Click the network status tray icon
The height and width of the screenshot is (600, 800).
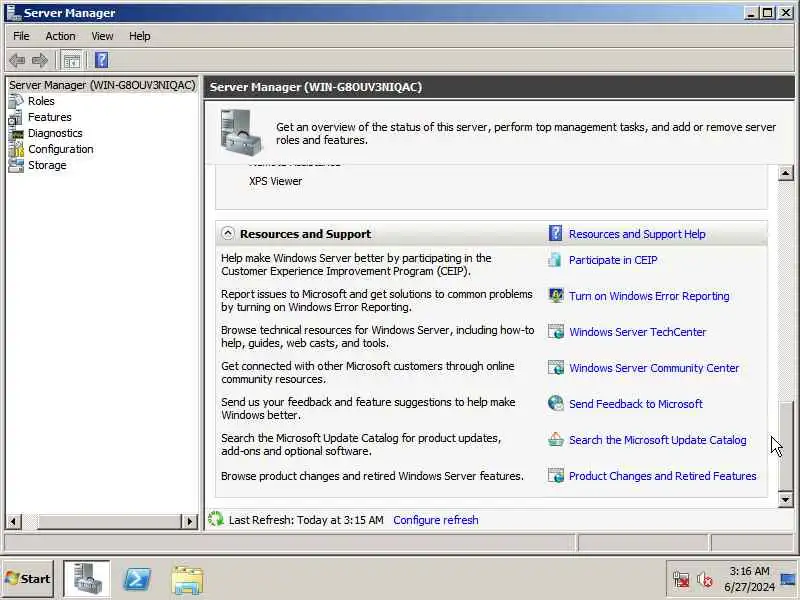pyautogui.click(x=681, y=580)
